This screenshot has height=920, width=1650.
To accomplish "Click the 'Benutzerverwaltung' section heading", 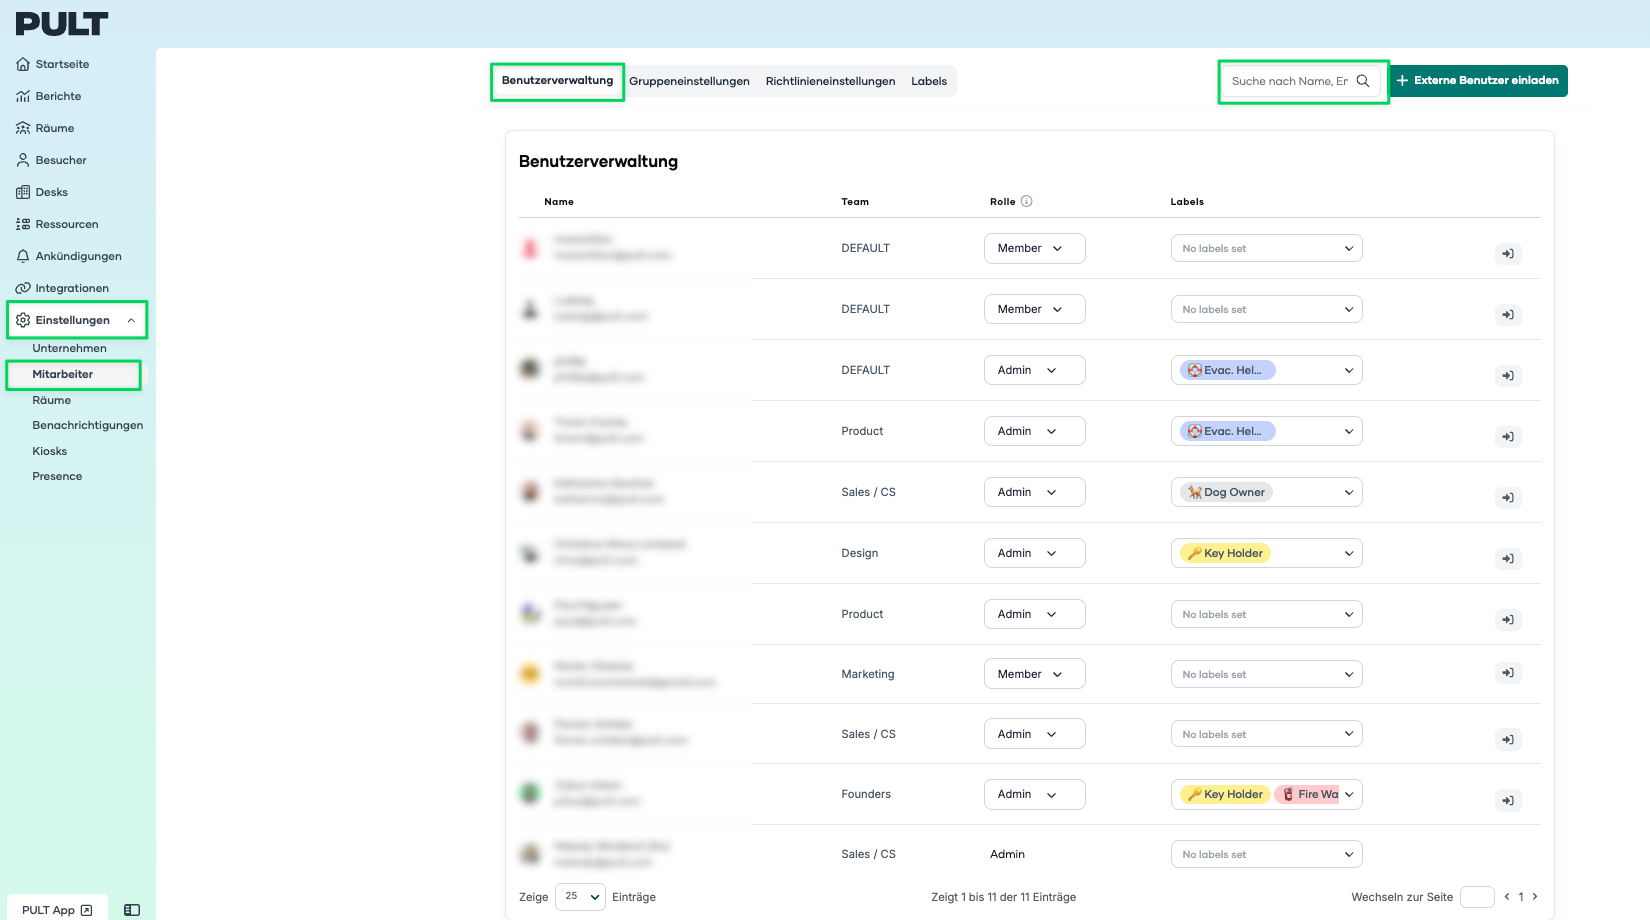I will [598, 161].
